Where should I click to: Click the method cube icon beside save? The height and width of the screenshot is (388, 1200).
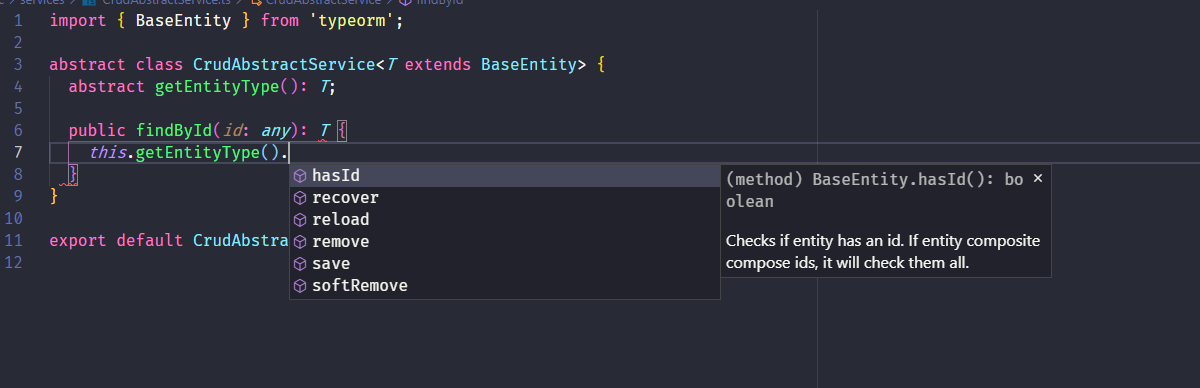300,264
